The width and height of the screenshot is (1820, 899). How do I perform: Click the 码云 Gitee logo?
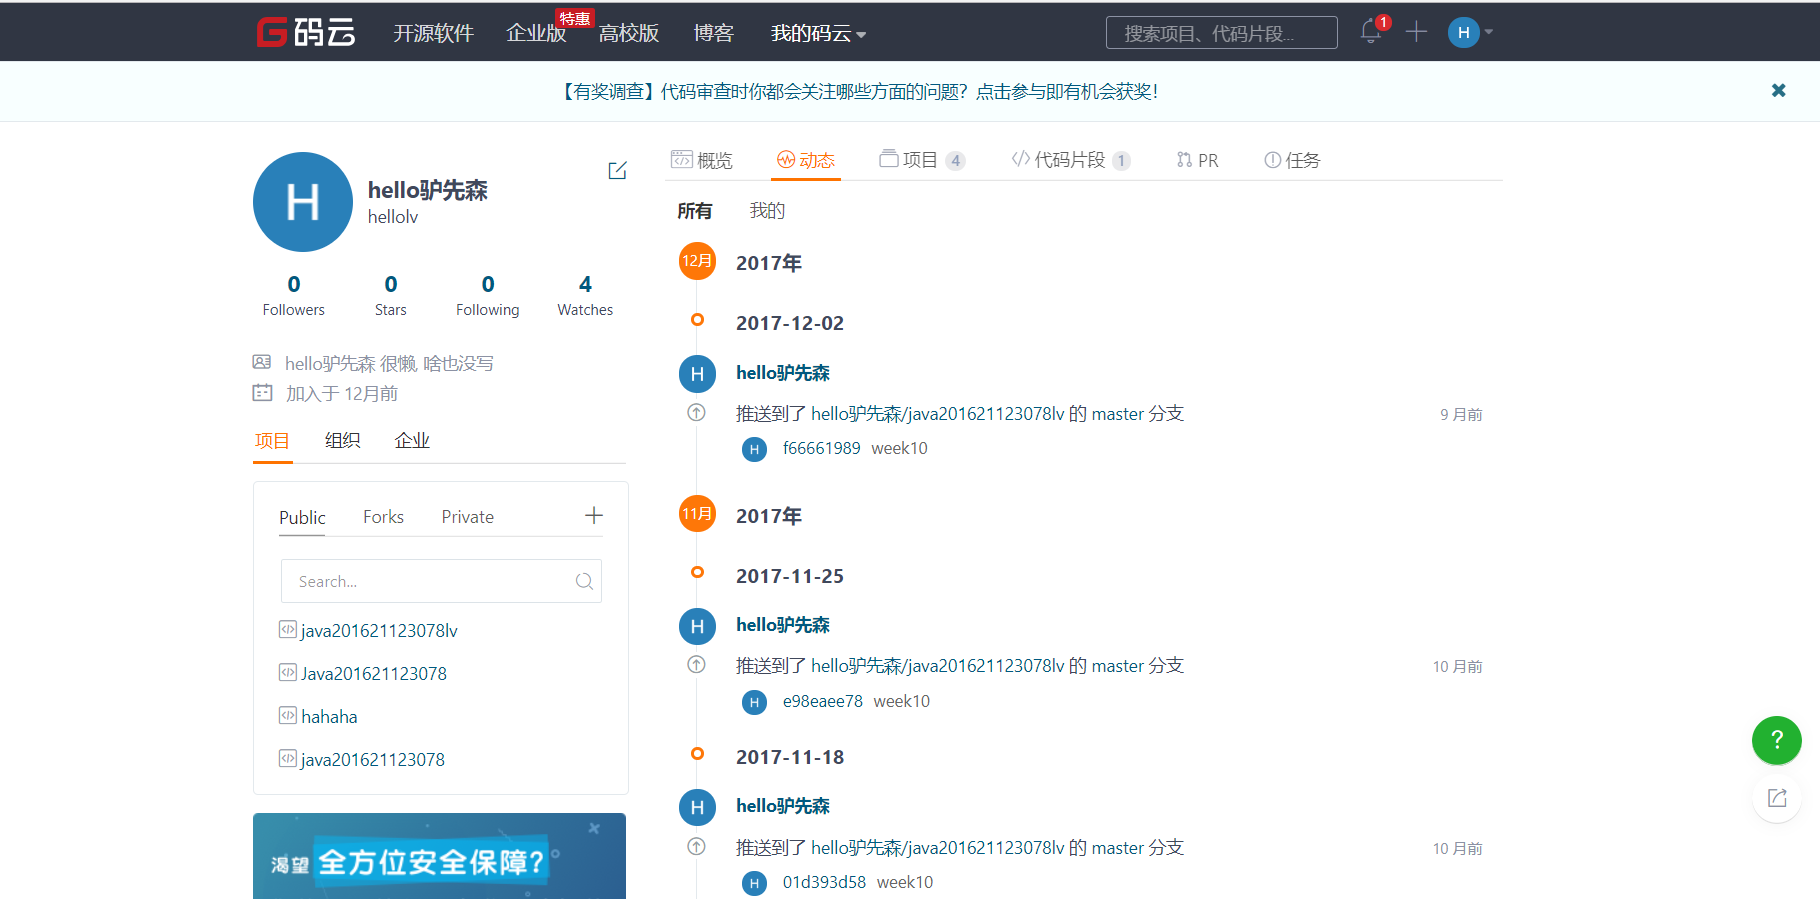click(305, 32)
